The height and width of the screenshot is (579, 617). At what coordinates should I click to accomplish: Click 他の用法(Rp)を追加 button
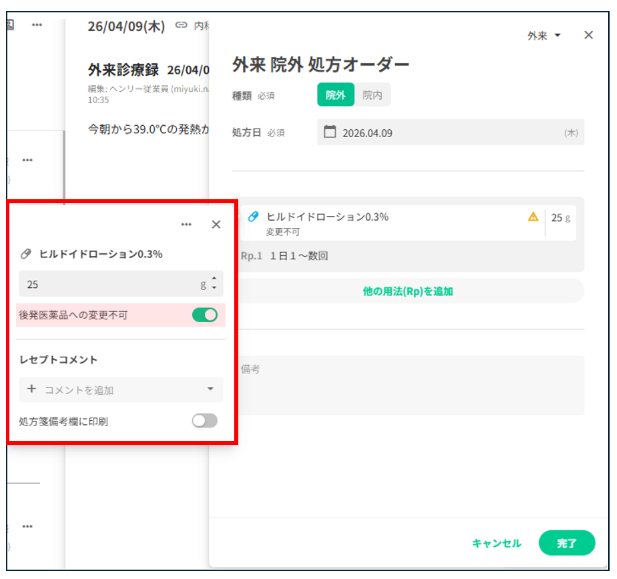click(408, 291)
